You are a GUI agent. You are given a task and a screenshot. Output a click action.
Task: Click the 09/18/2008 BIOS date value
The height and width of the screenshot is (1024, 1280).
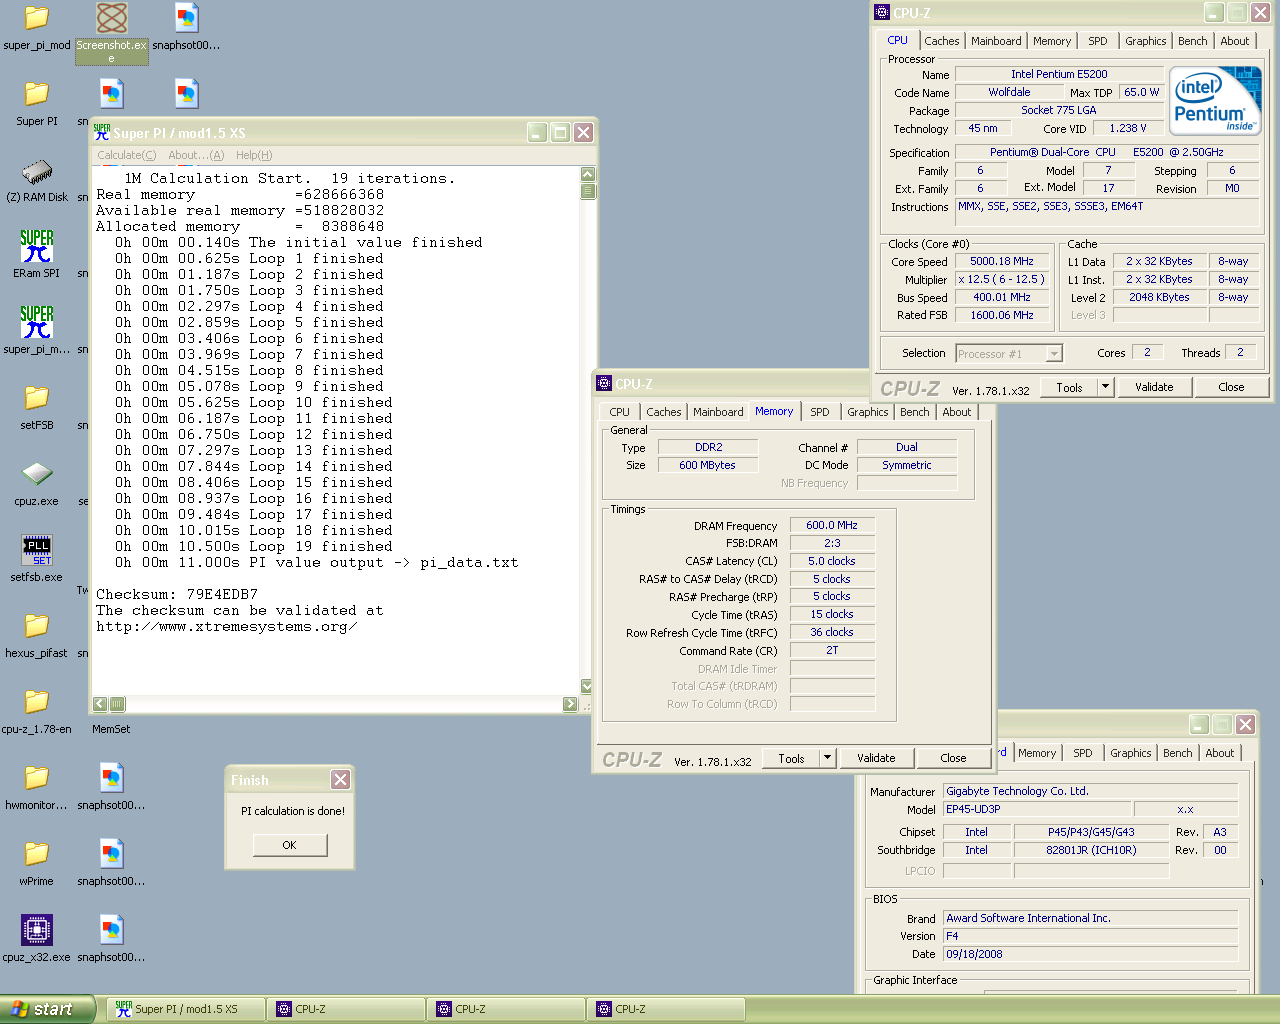[1090, 954]
